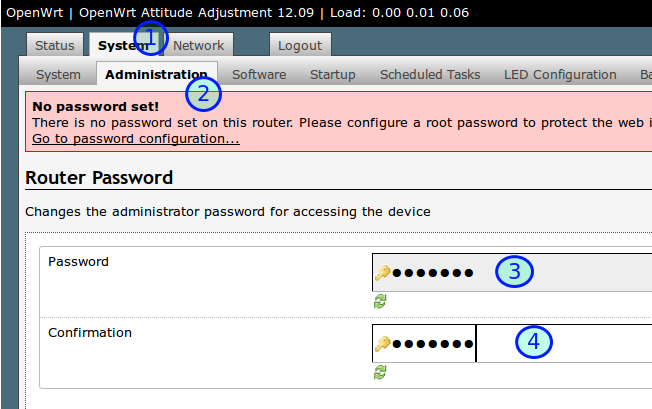Follow the 'Go to password configuration...' link
652x409 pixels.
[x=136, y=139]
